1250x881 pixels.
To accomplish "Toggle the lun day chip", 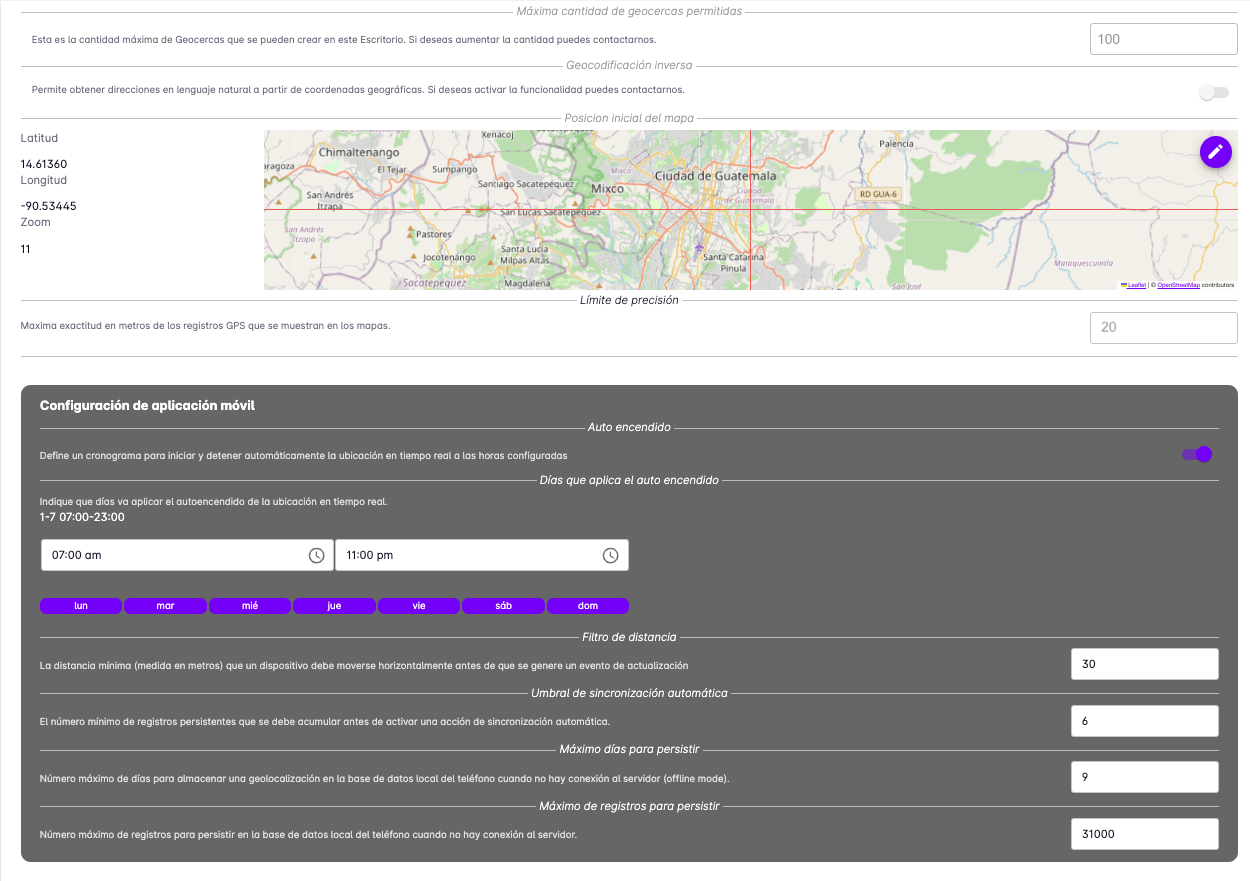I will pyautogui.click(x=81, y=606).
